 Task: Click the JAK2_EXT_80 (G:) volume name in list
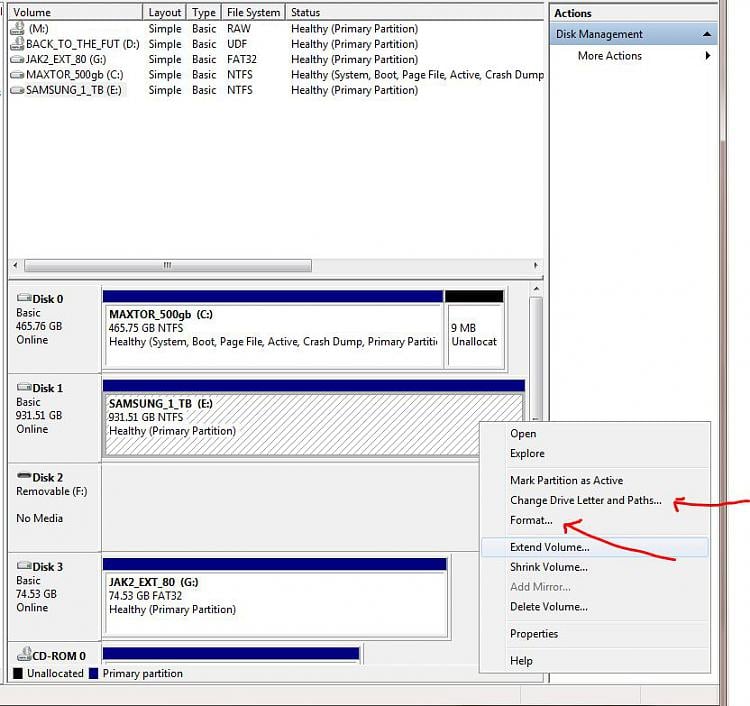[x=66, y=59]
